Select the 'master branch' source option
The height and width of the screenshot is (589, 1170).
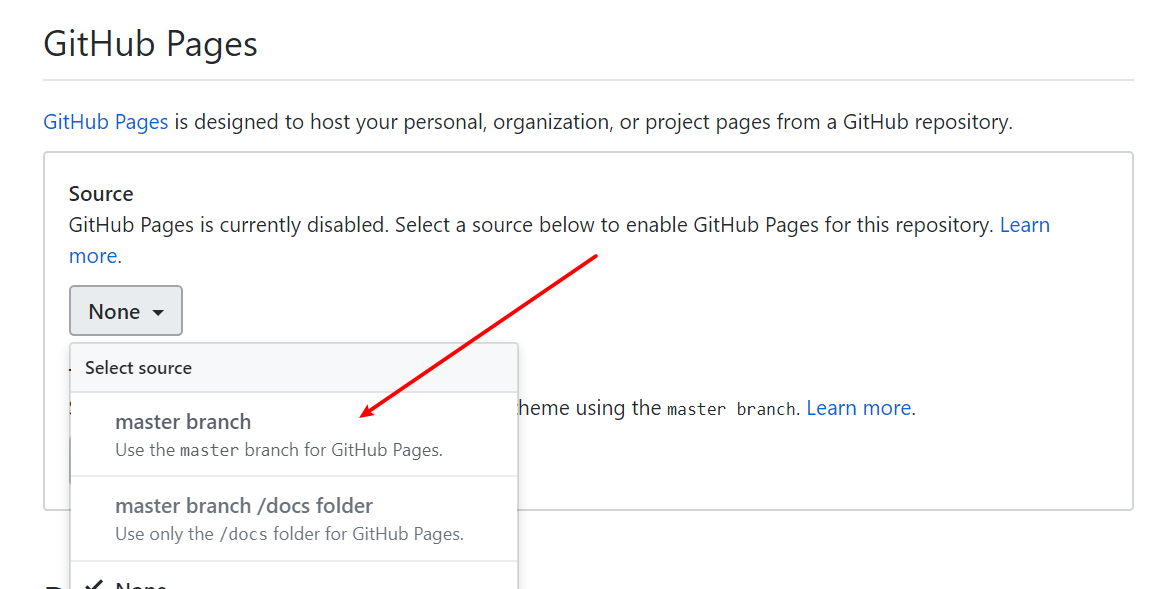[x=183, y=422]
